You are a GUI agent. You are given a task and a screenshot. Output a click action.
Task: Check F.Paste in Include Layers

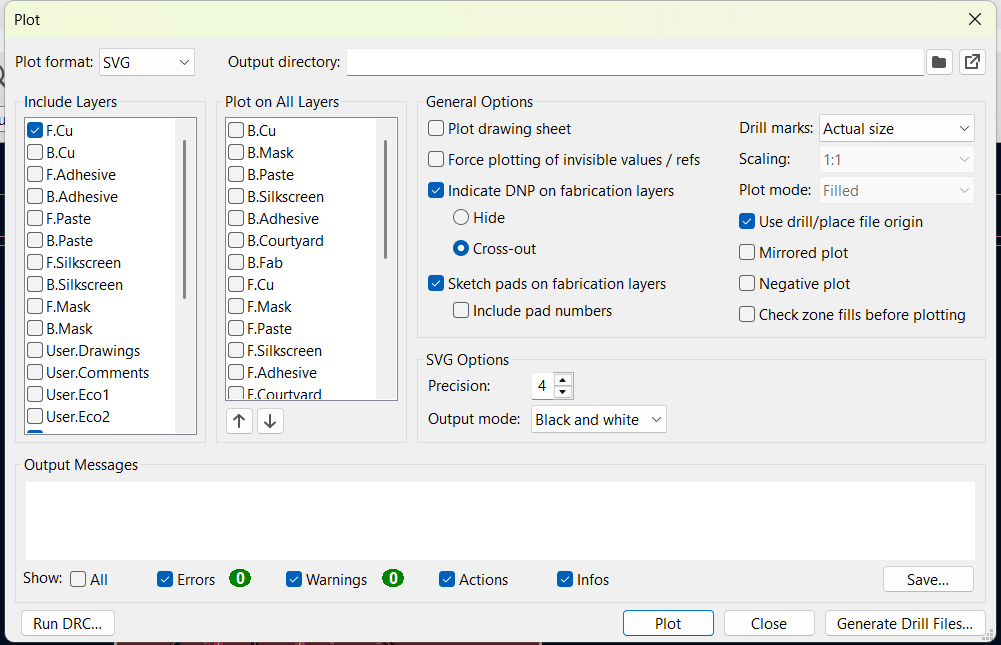[35, 218]
